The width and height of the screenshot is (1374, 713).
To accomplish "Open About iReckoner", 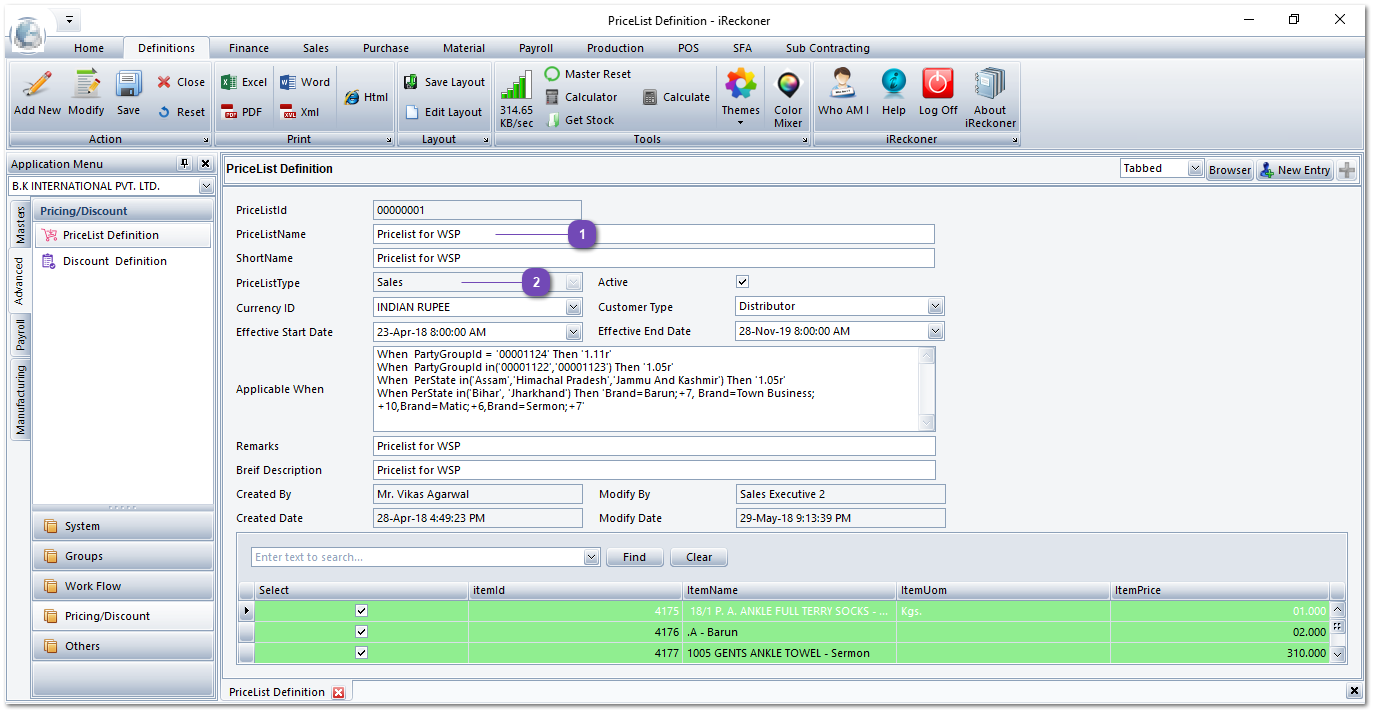I will (x=990, y=97).
